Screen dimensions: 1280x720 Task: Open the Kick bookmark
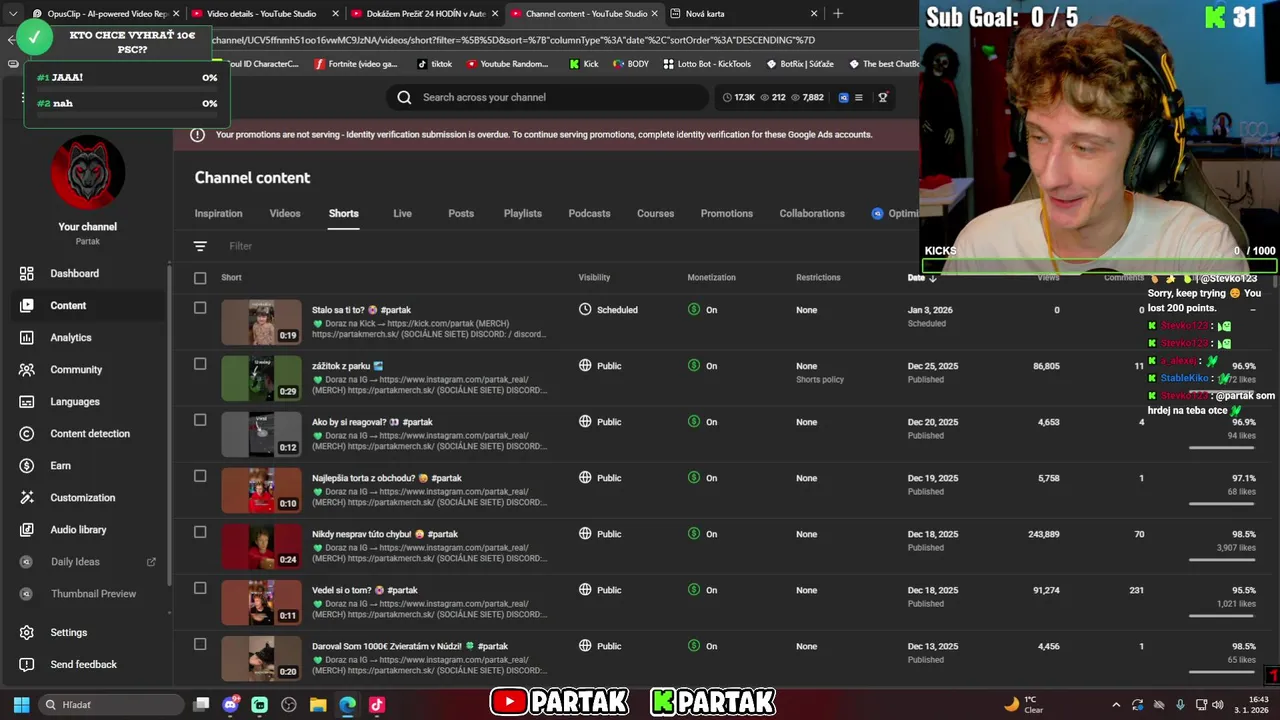point(583,64)
